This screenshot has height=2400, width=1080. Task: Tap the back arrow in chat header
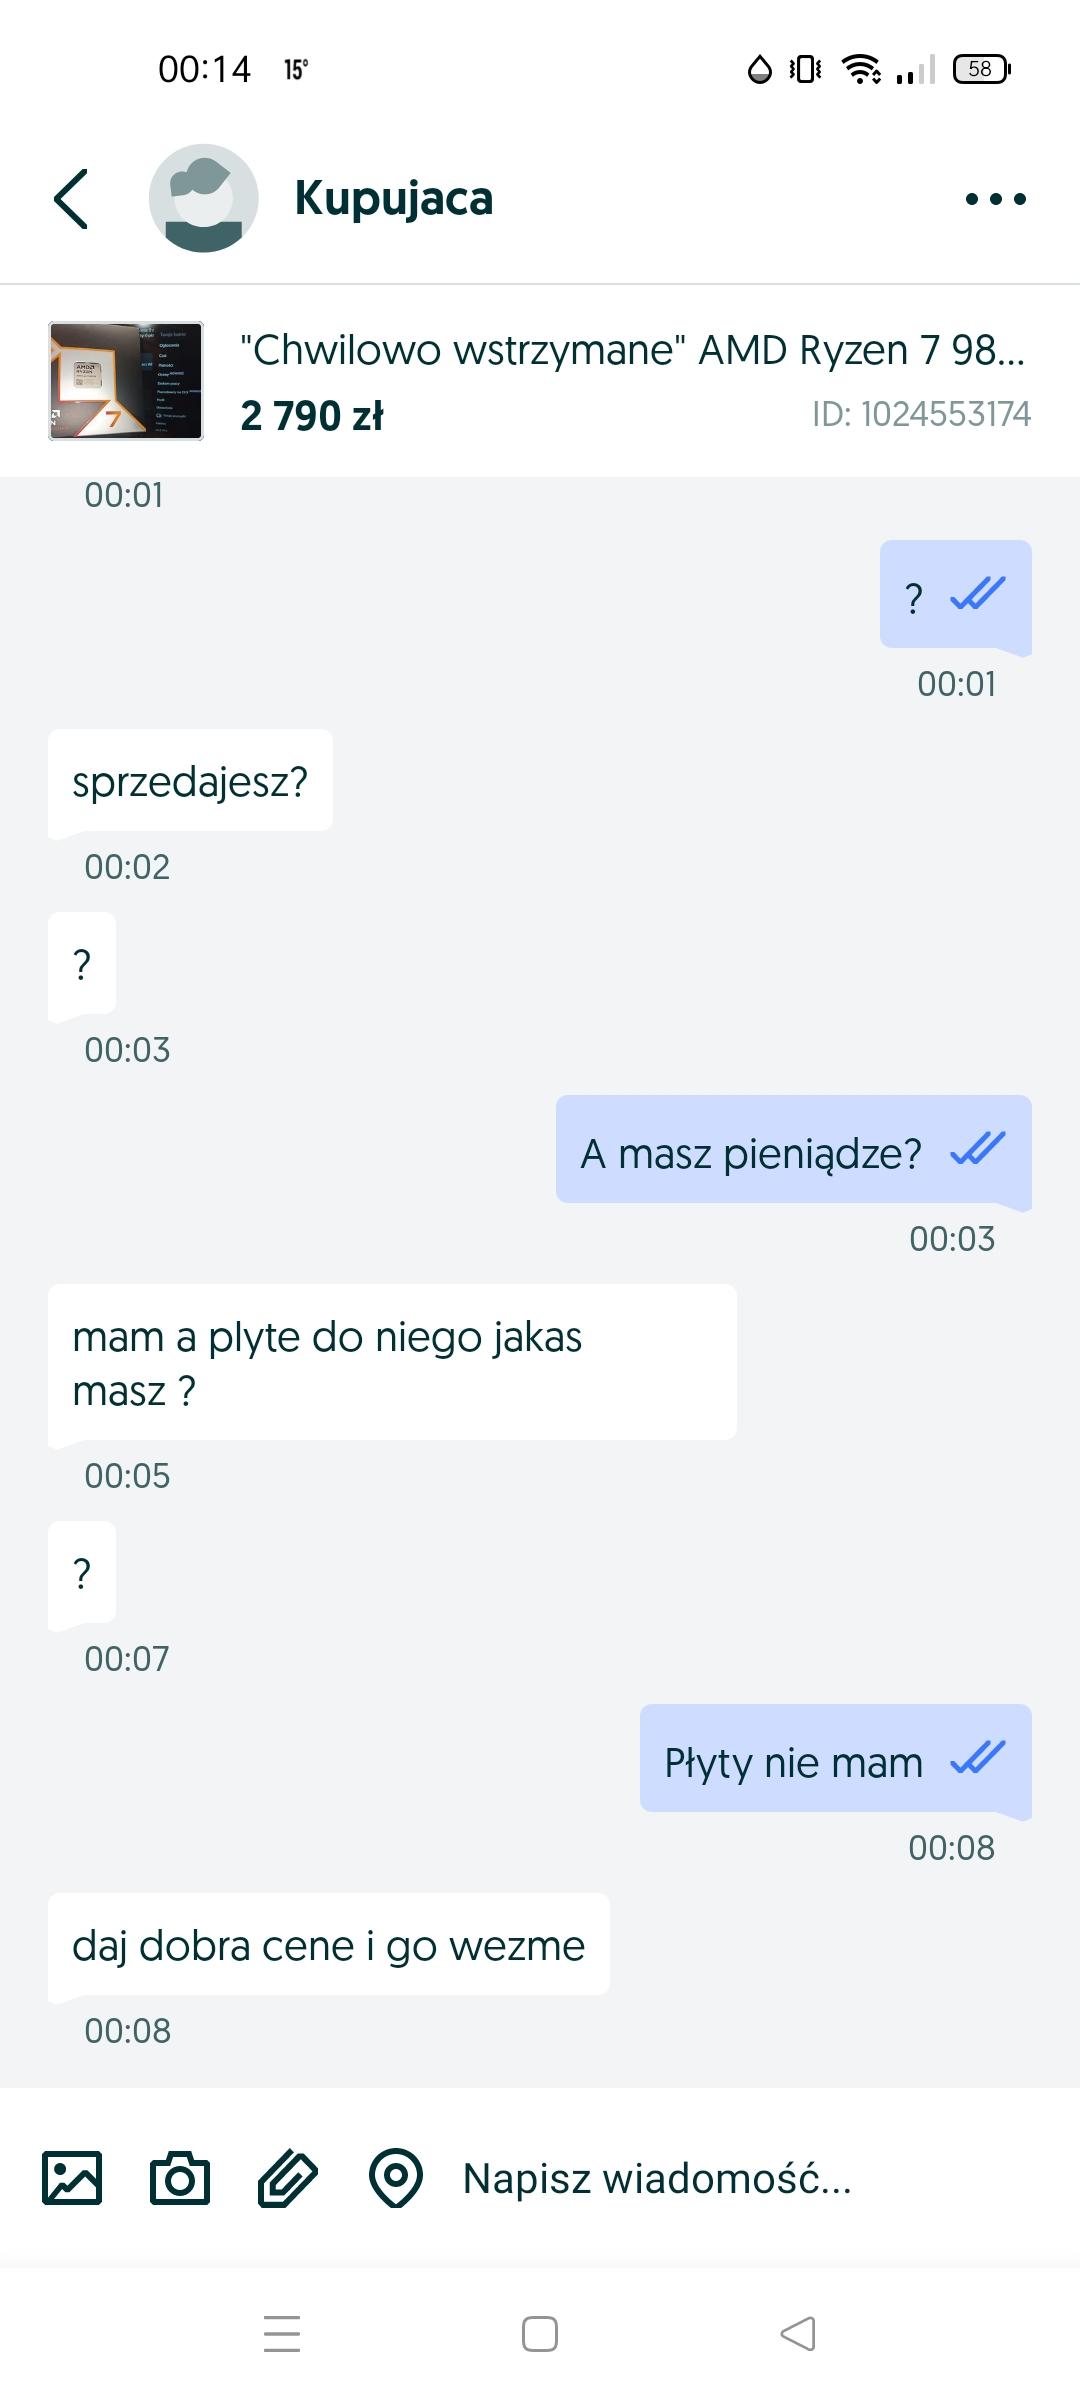[72, 199]
